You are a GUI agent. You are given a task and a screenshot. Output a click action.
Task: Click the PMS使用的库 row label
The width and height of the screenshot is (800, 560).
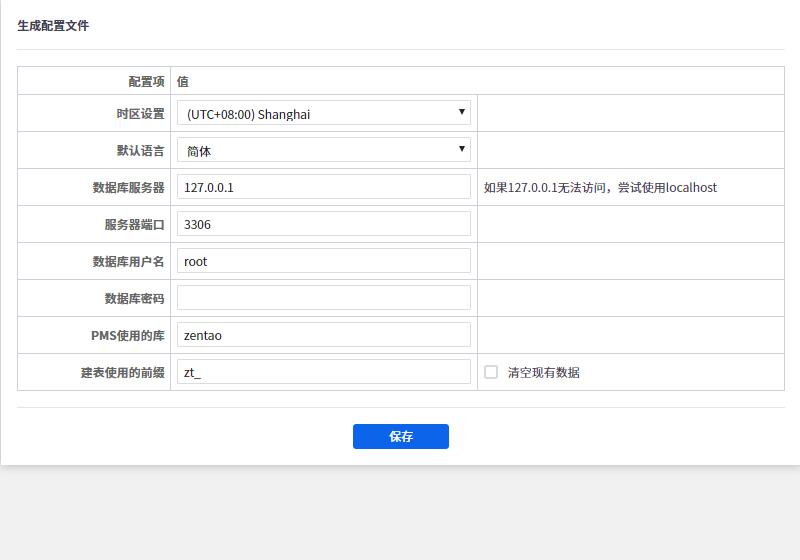click(x=127, y=336)
